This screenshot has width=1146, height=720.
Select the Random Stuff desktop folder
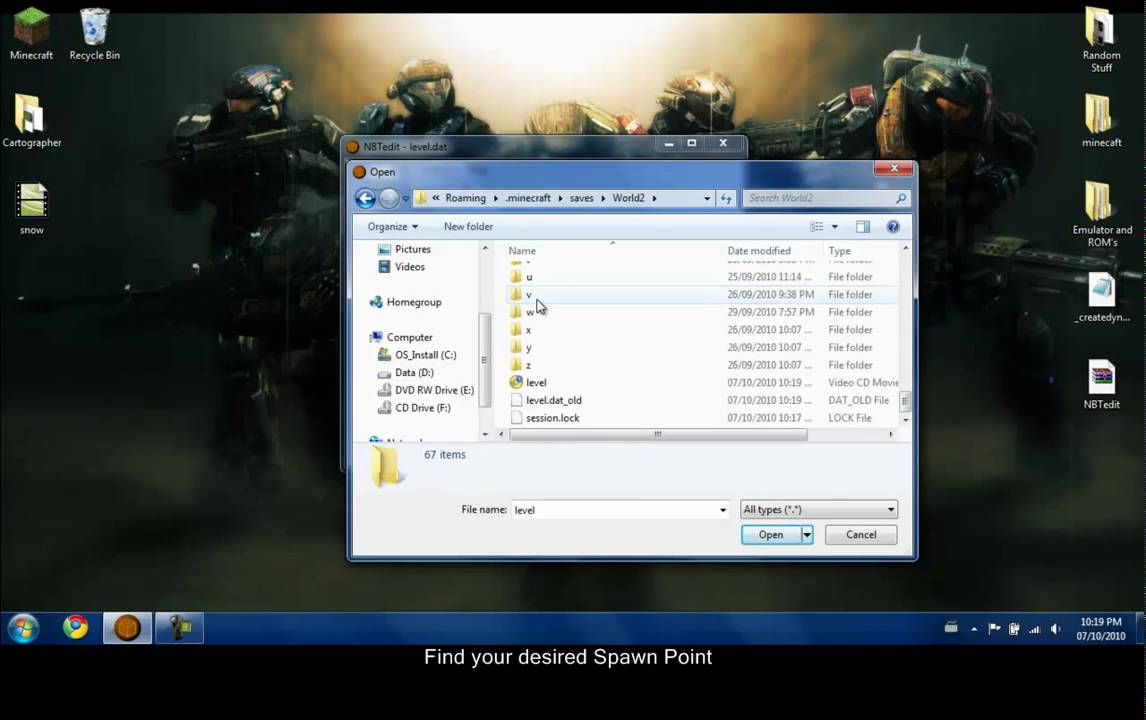pyautogui.click(x=1101, y=39)
